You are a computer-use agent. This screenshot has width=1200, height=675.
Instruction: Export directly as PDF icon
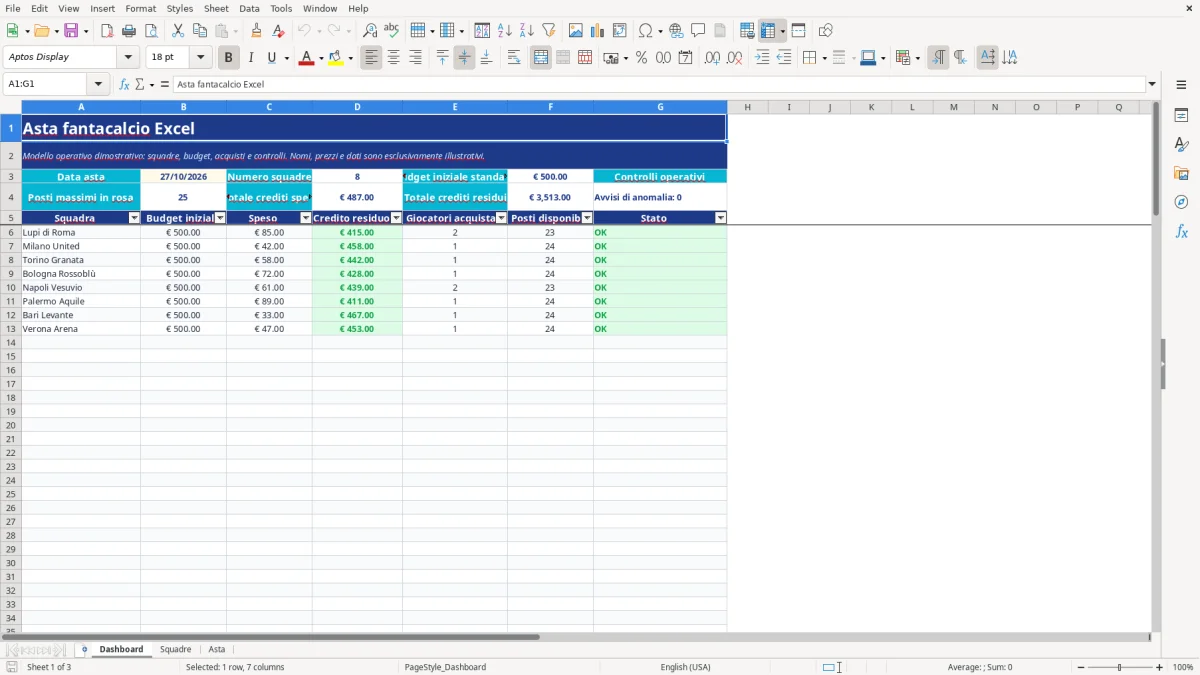pos(107,31)
